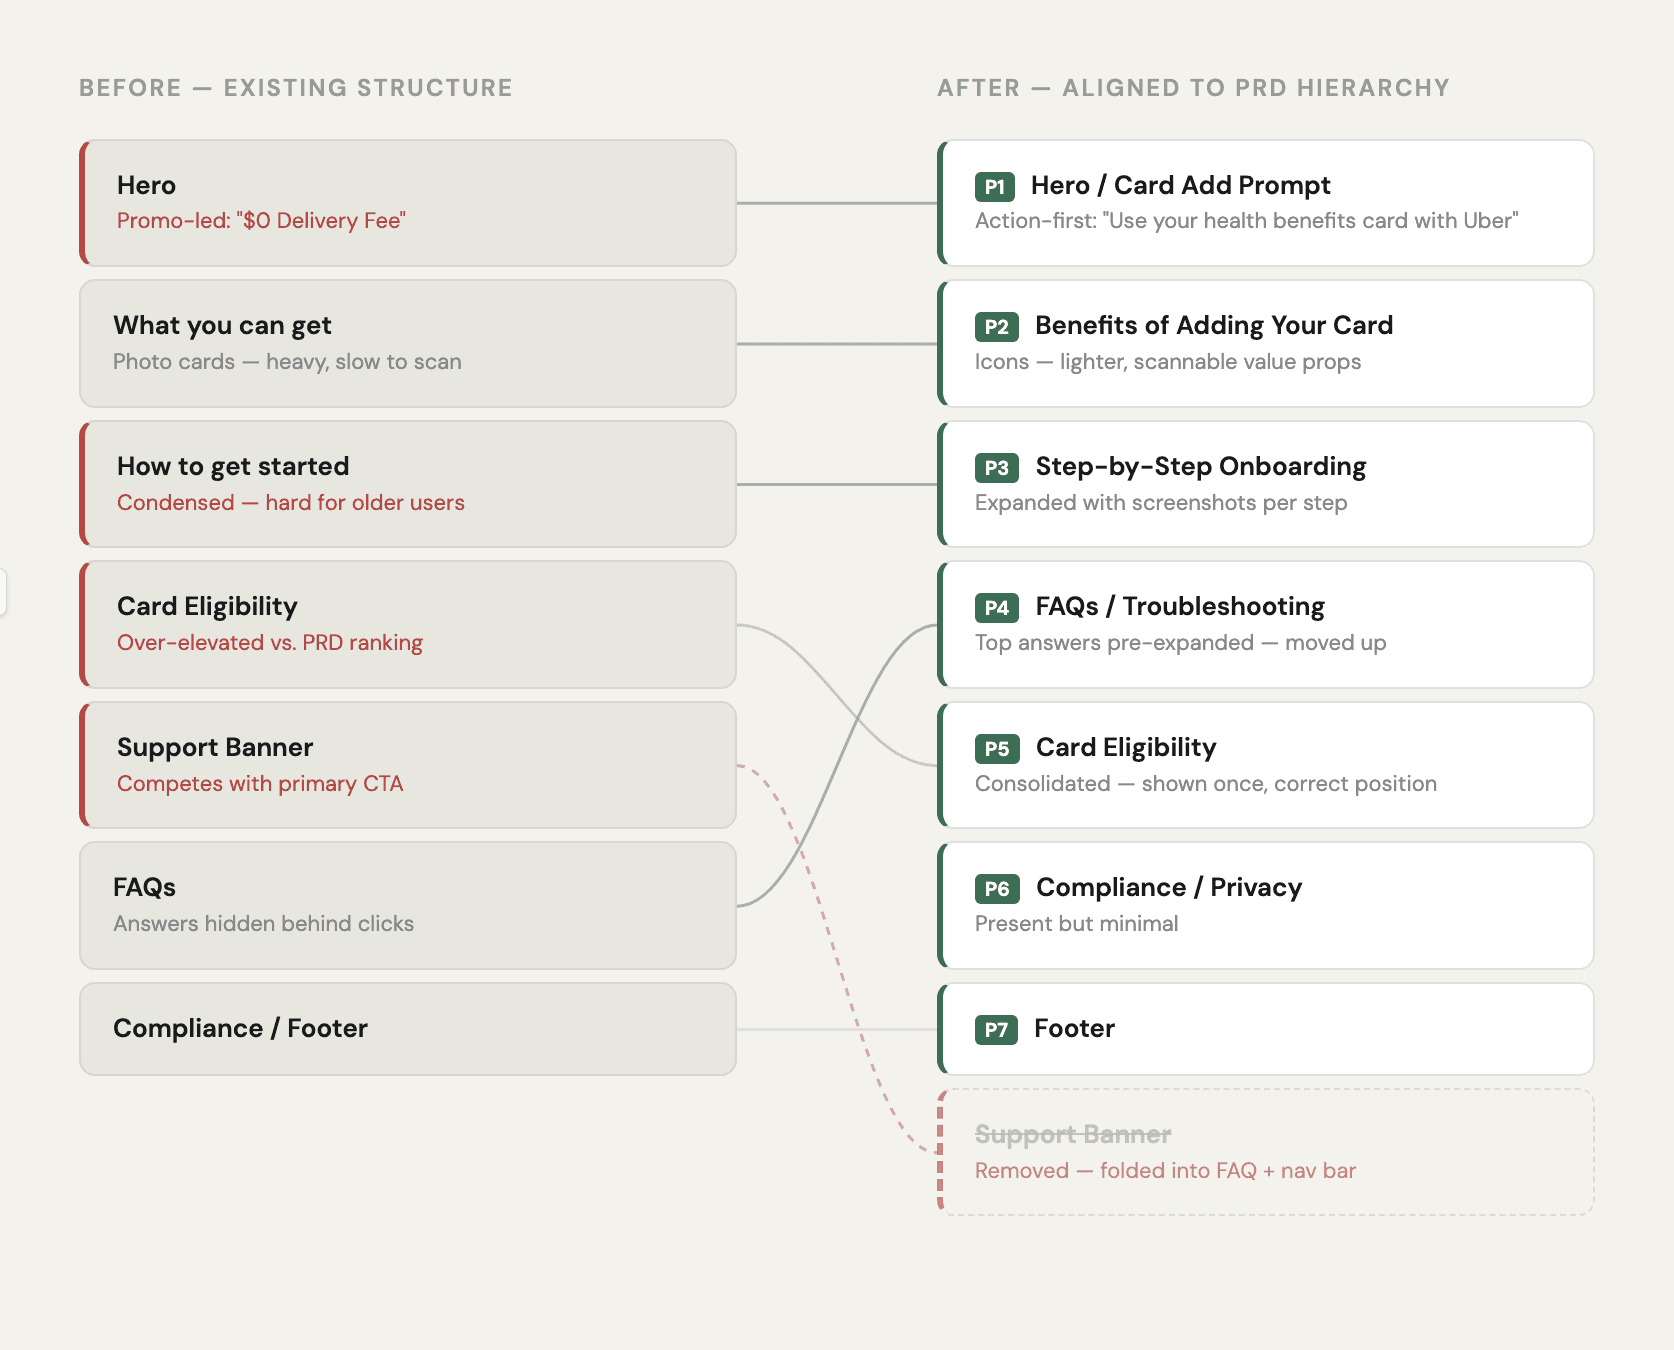Screen dimensions: 1674x1350
Task: Click the 'Action-first' hero description
Action: 1246,220
